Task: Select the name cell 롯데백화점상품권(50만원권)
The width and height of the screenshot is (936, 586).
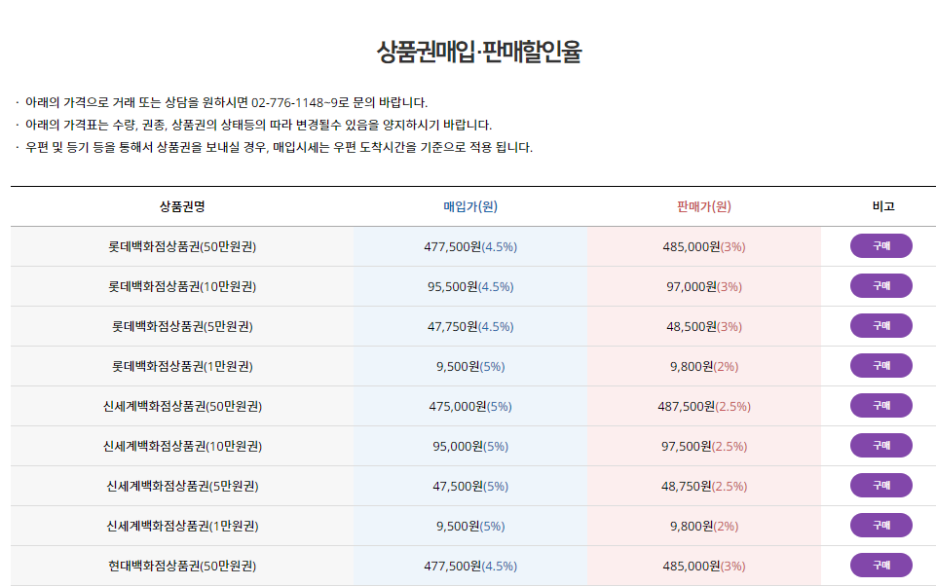Action: coord(182,246)
